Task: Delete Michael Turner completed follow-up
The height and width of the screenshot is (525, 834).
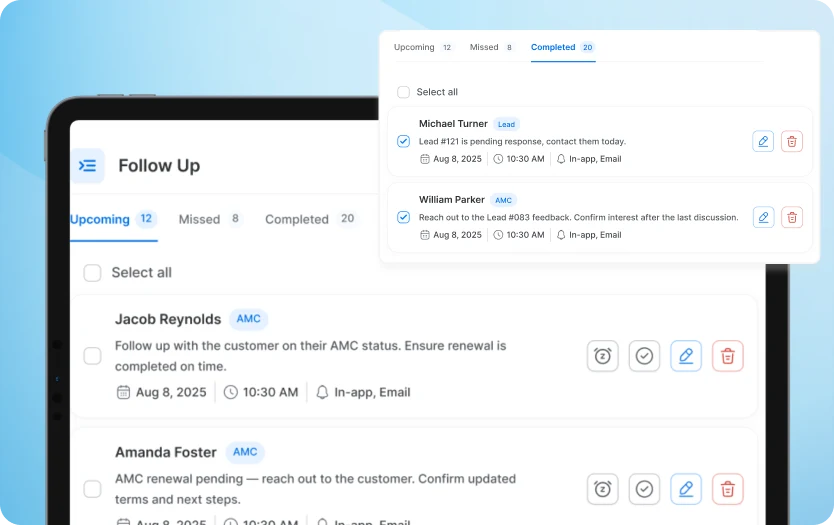Action: click(x=792, y=141)
